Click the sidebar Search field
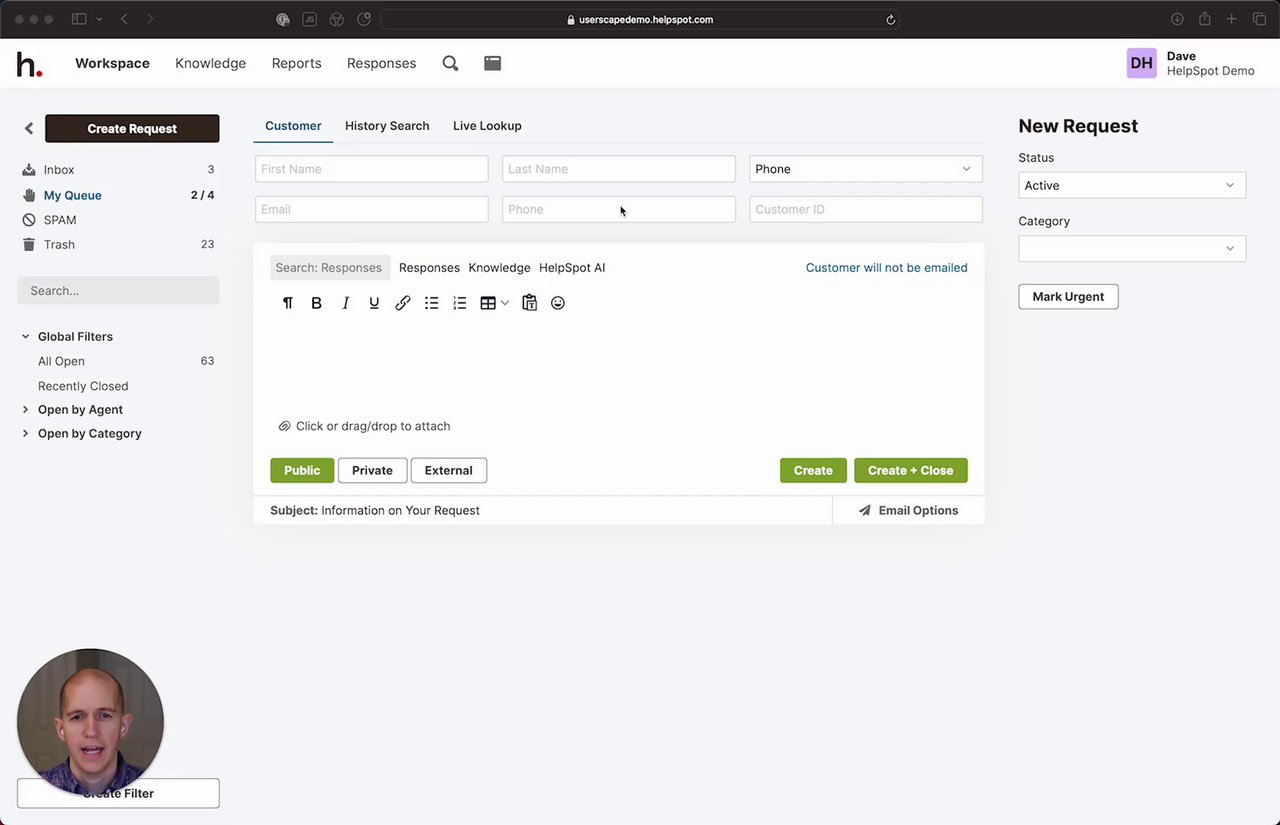Screen dimensions: 1280x825 [x=118, y=290]
